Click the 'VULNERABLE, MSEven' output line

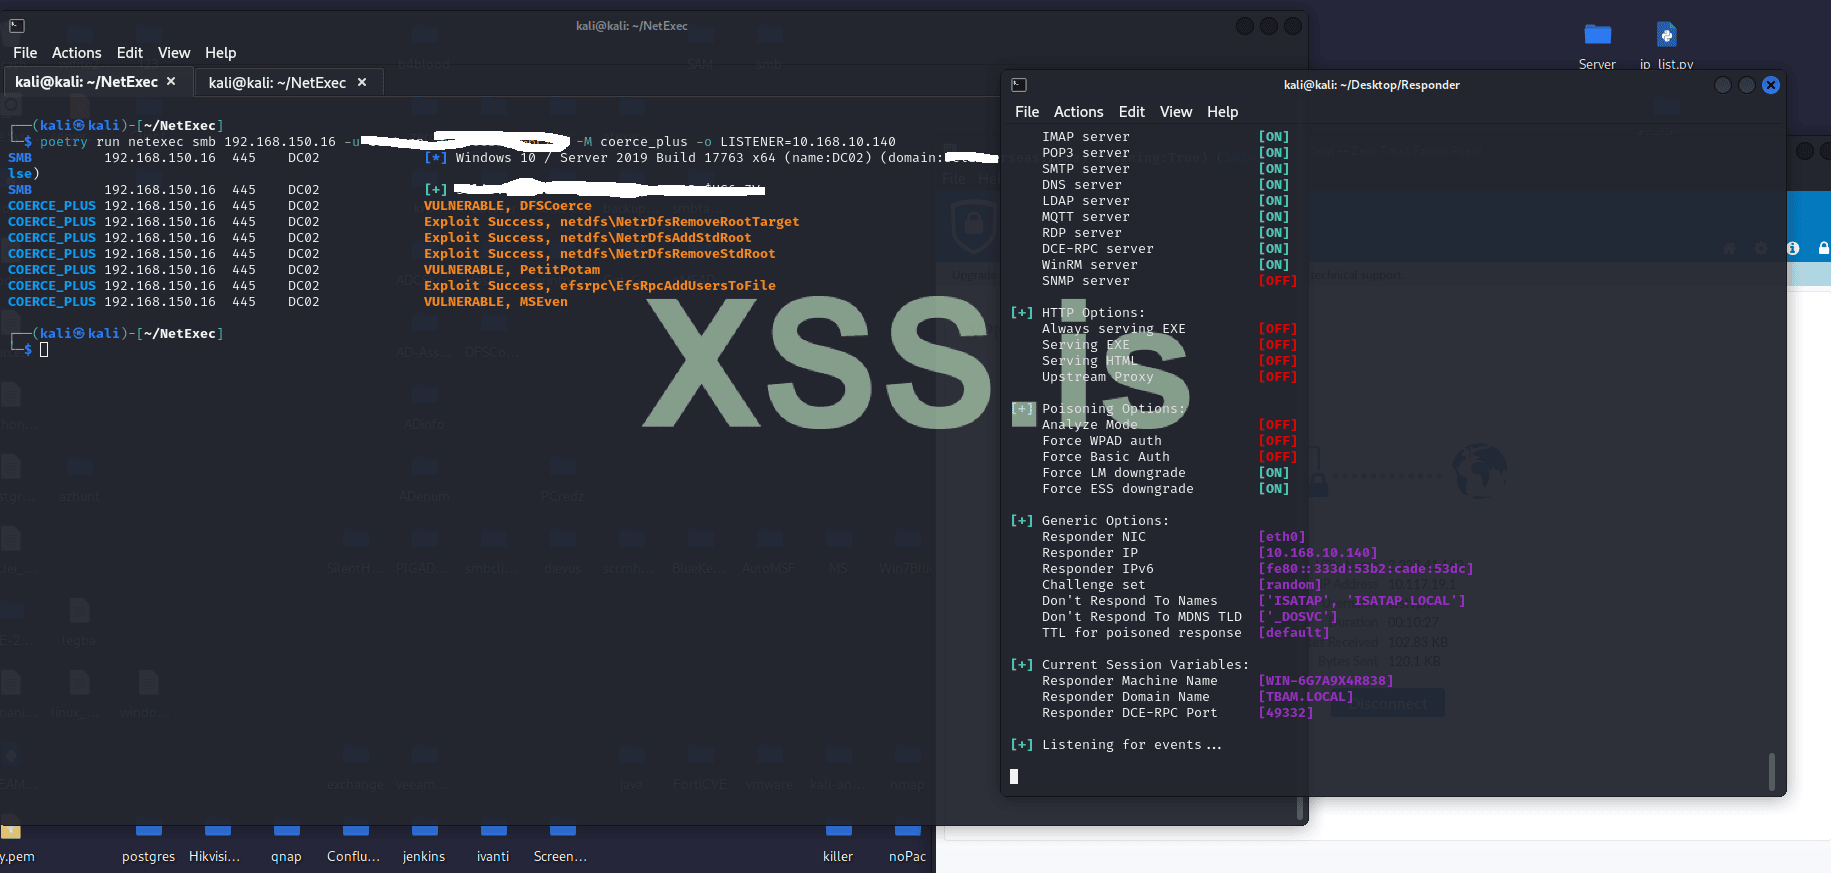(496, 302)
